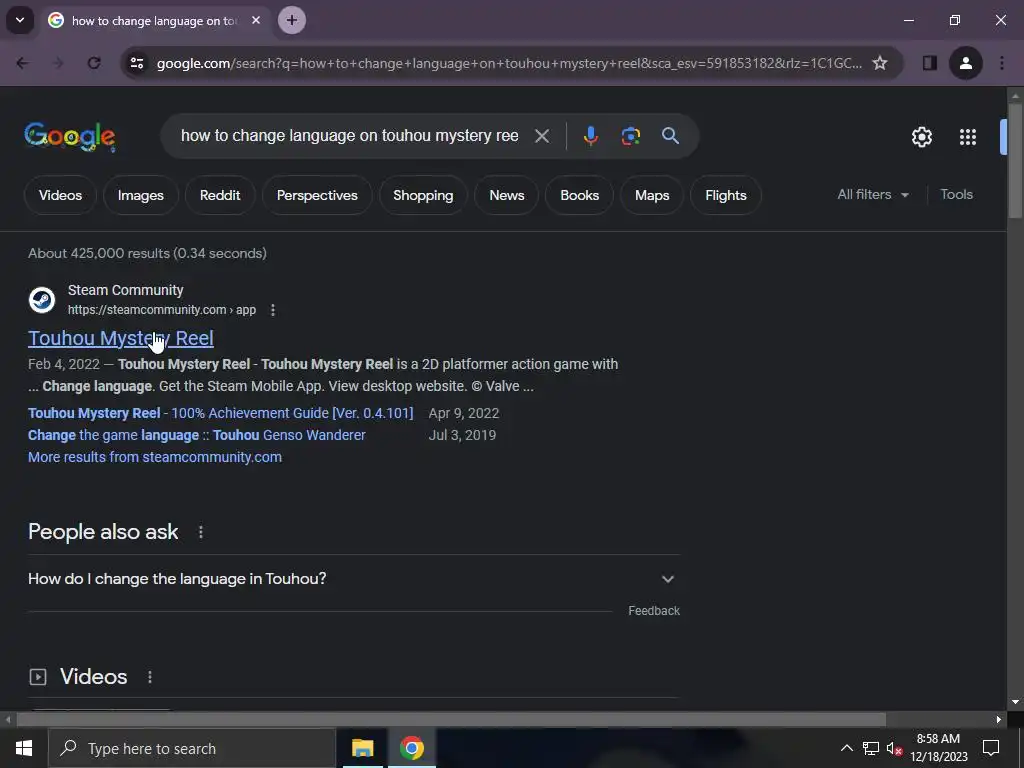Filter results by Flights

tap(726, 195)
